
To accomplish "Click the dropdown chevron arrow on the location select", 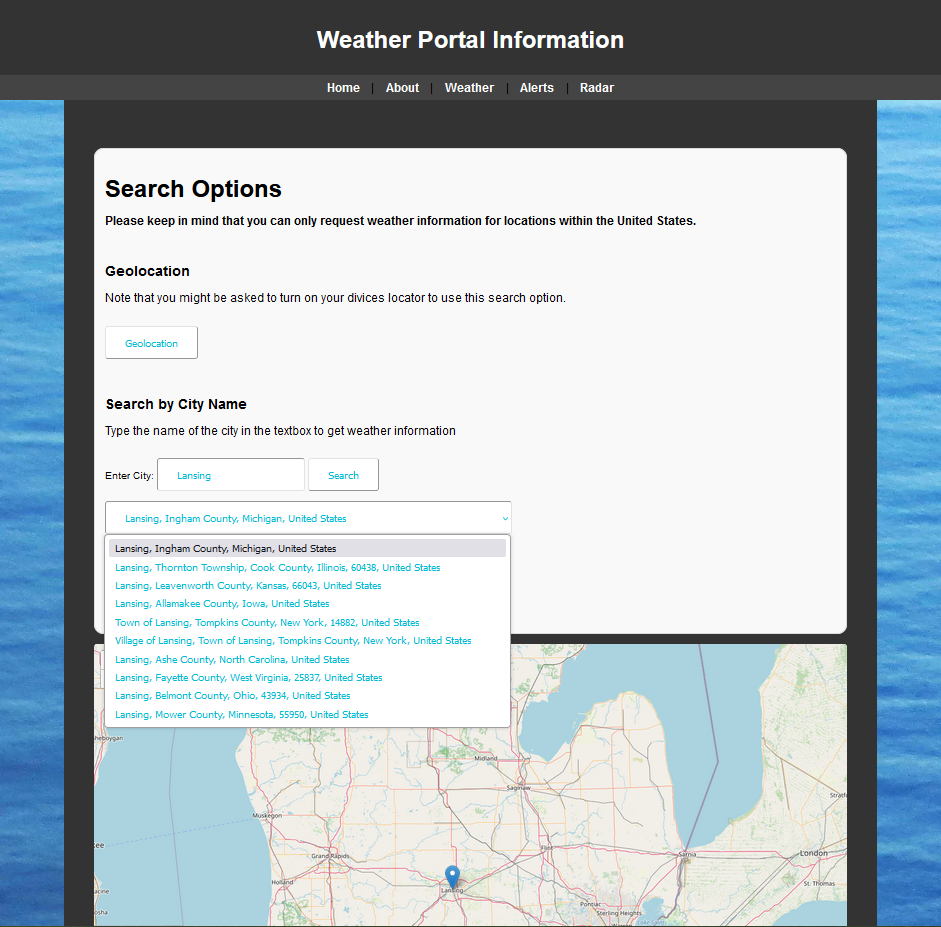I will pyautogui.click(x=505, y=519).
